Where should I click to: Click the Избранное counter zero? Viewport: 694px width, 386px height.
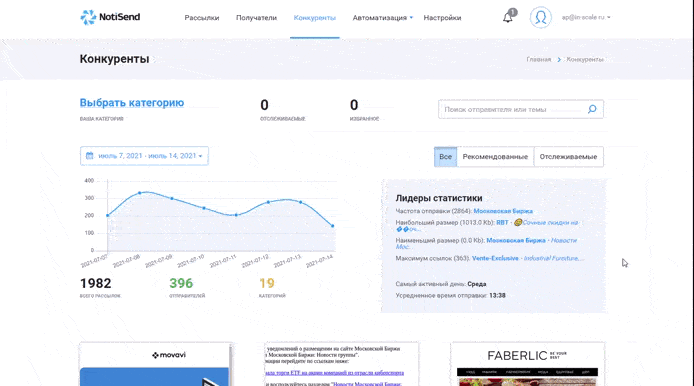(x=354, y=105)
